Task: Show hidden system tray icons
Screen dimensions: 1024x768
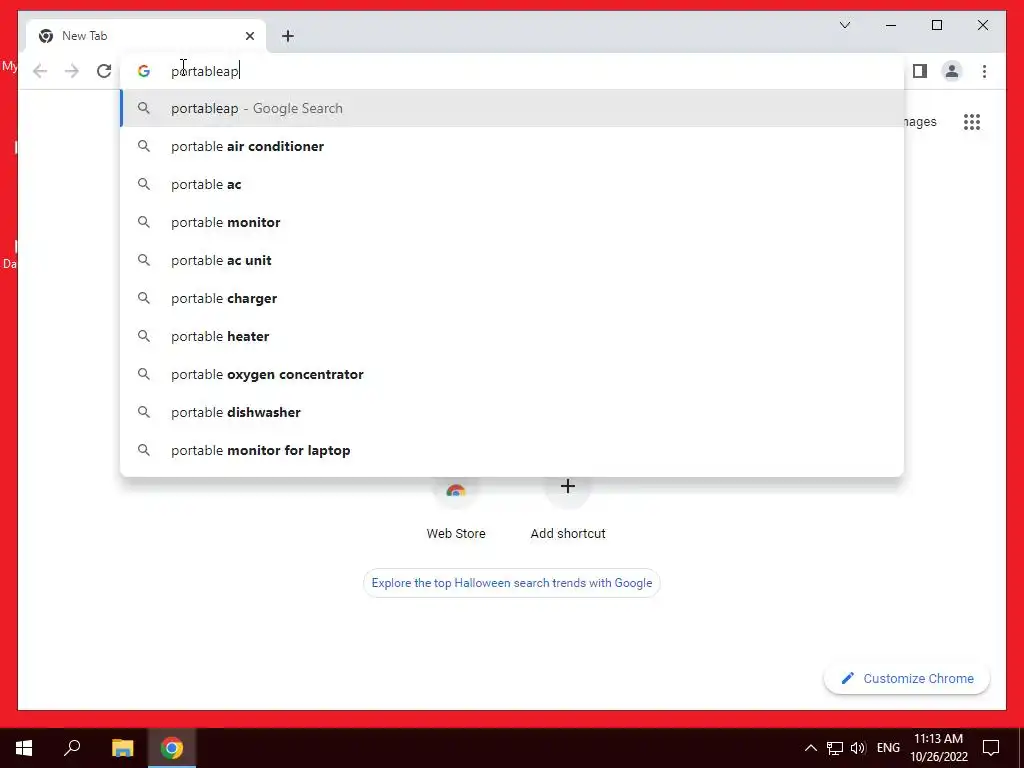Action: [810, 748]
